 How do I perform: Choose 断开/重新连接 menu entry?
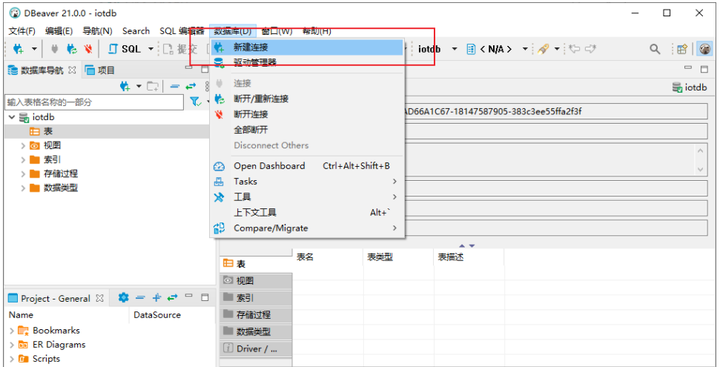pyautogui.click(x=307, y=99)
